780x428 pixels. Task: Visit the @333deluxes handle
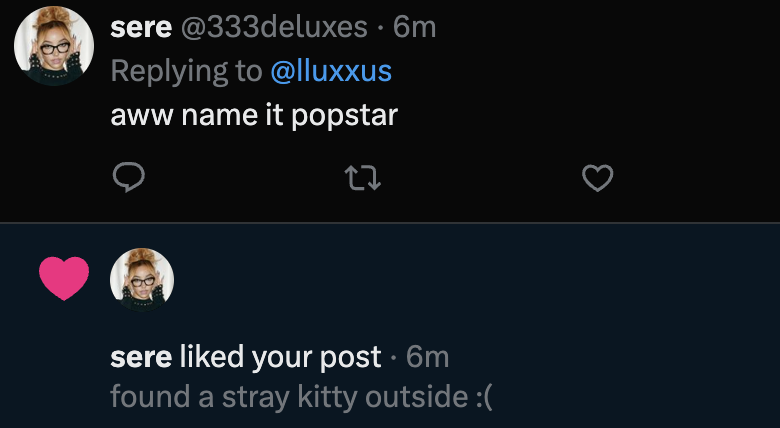(274, 27)
